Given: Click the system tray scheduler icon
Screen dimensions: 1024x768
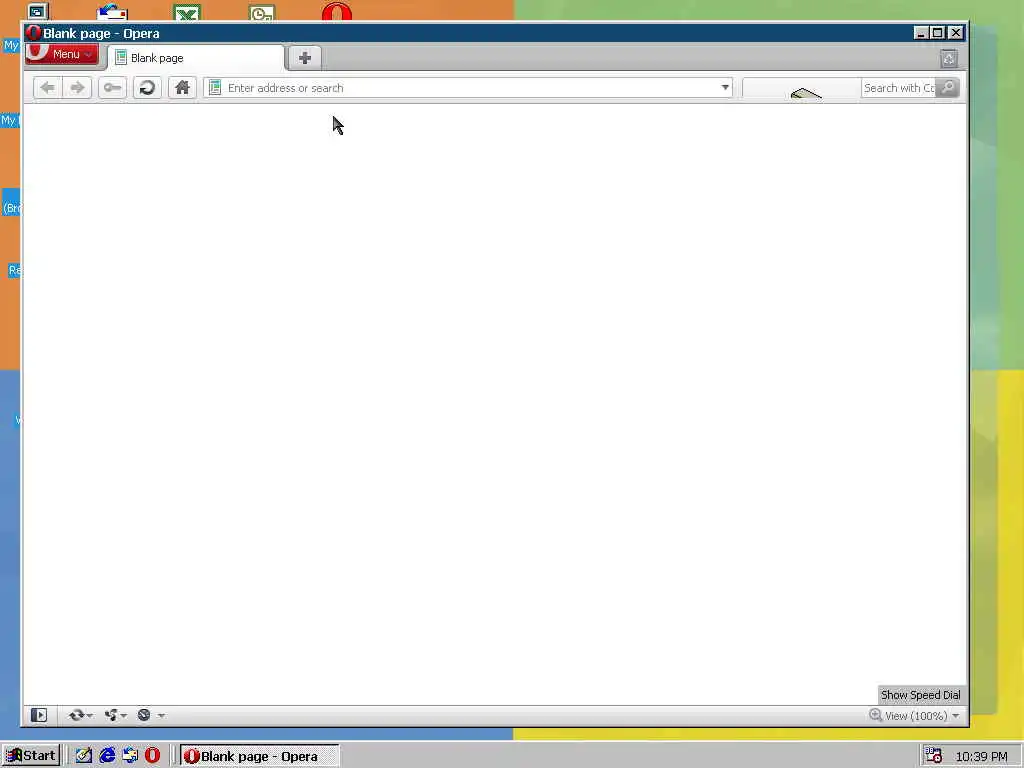Looking at the screenshot, I should coord(933,756).
